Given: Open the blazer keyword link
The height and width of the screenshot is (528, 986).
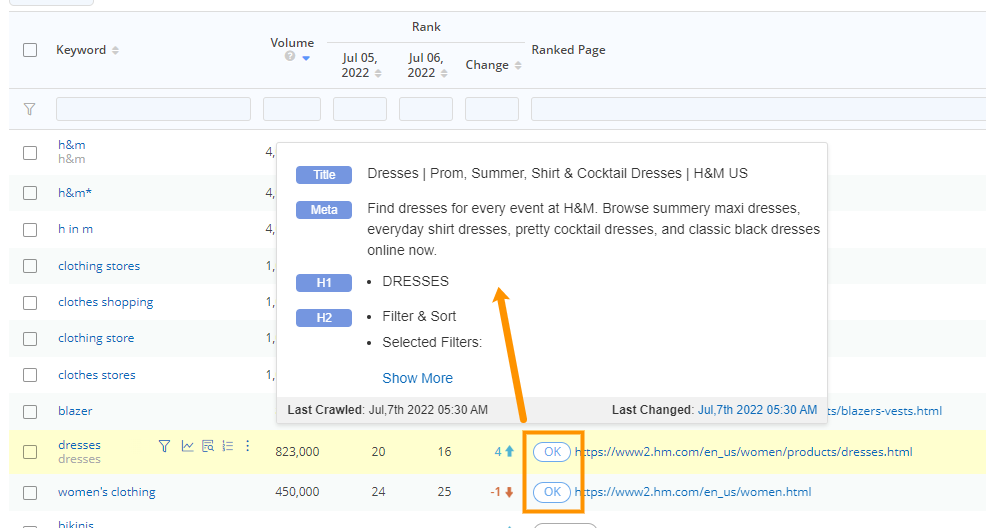Looking at the screenshot, I should click(75, 411).
